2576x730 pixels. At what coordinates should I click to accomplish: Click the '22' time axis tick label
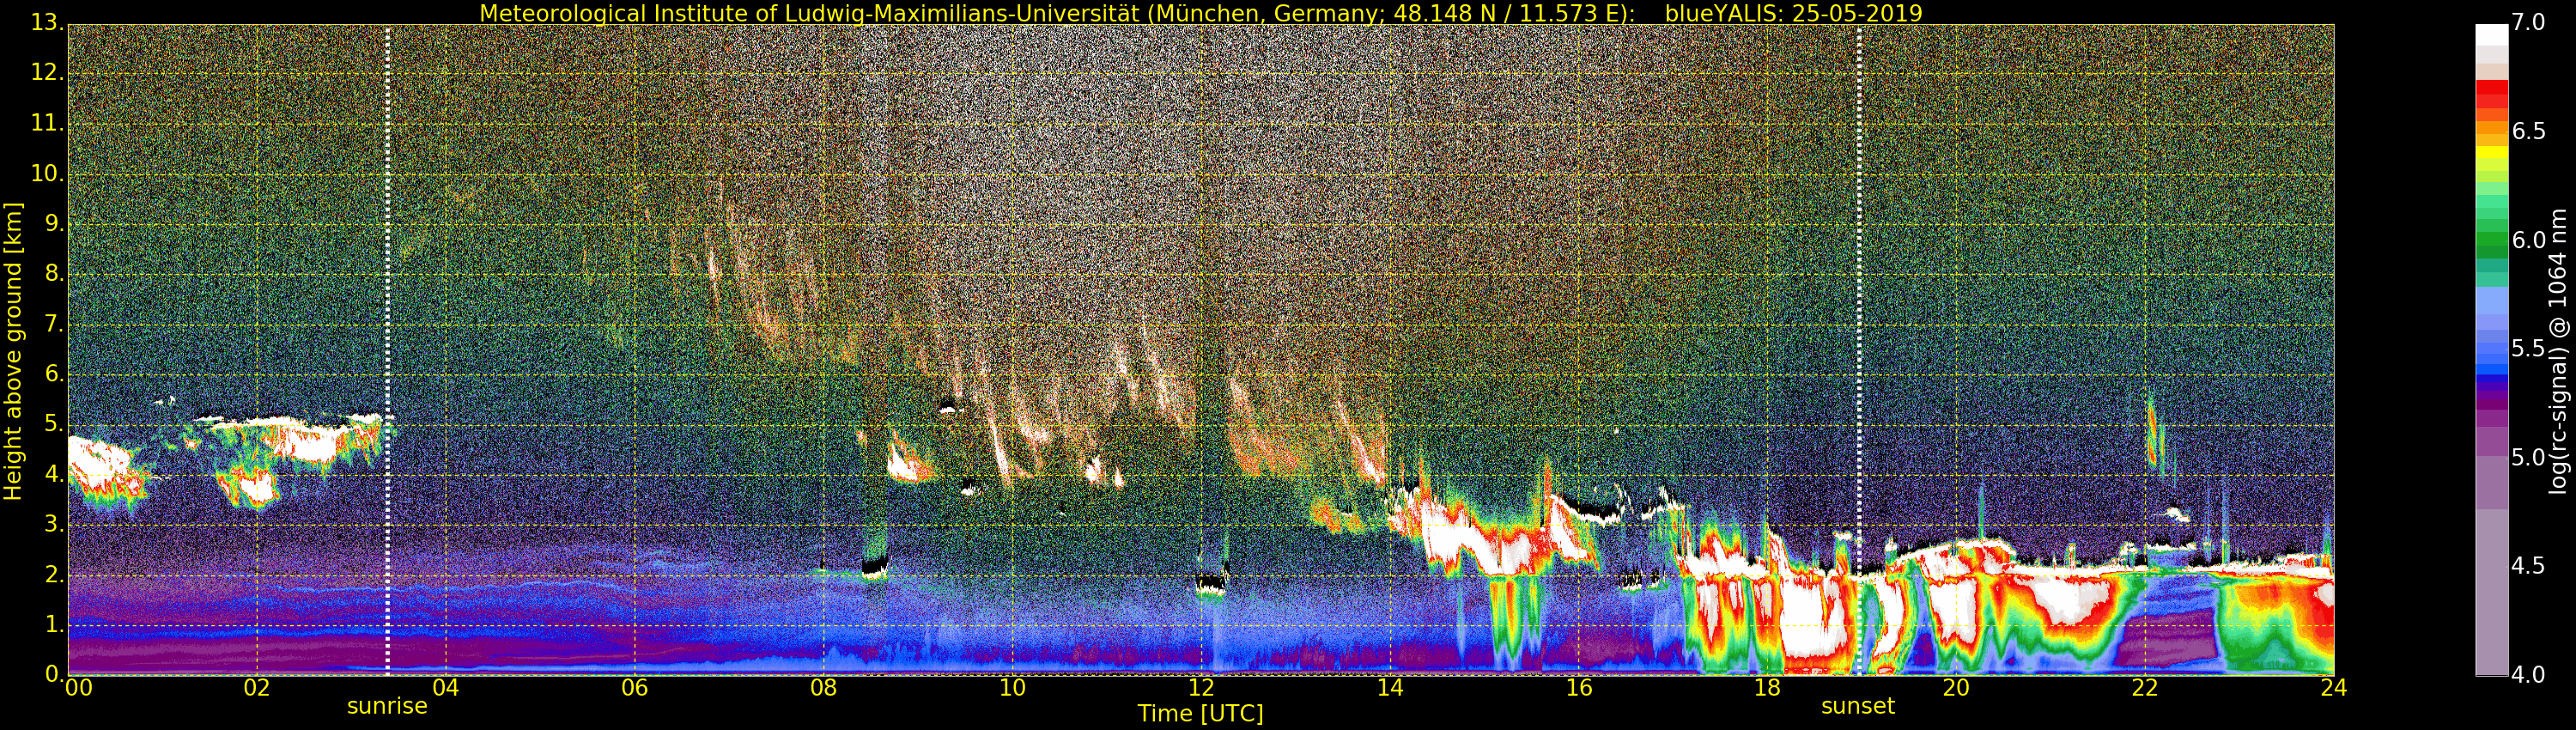2145,688
